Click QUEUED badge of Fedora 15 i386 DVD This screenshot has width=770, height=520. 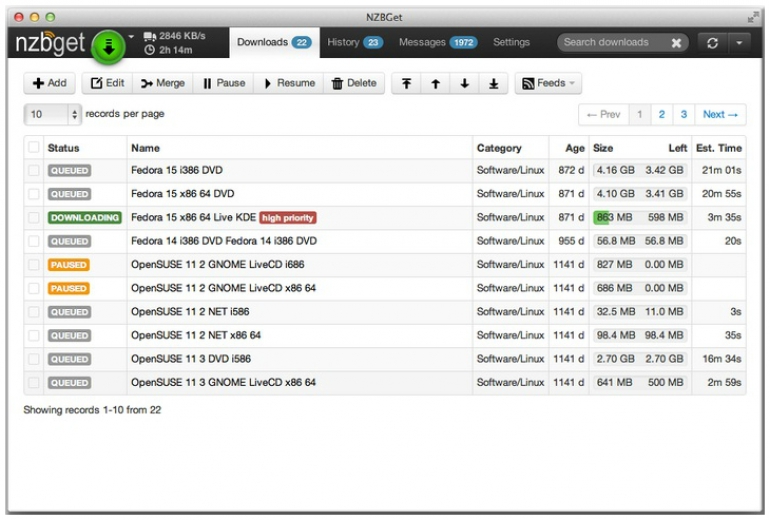pos(69,170)
